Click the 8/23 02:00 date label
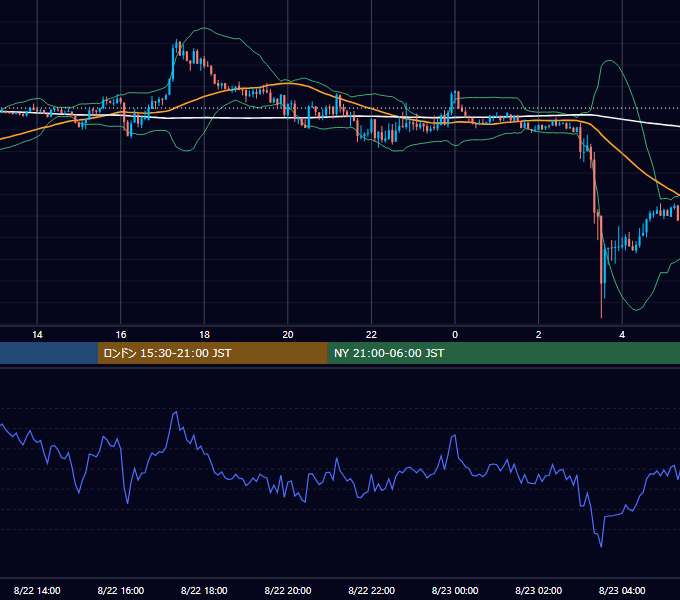 coord(539,590)
